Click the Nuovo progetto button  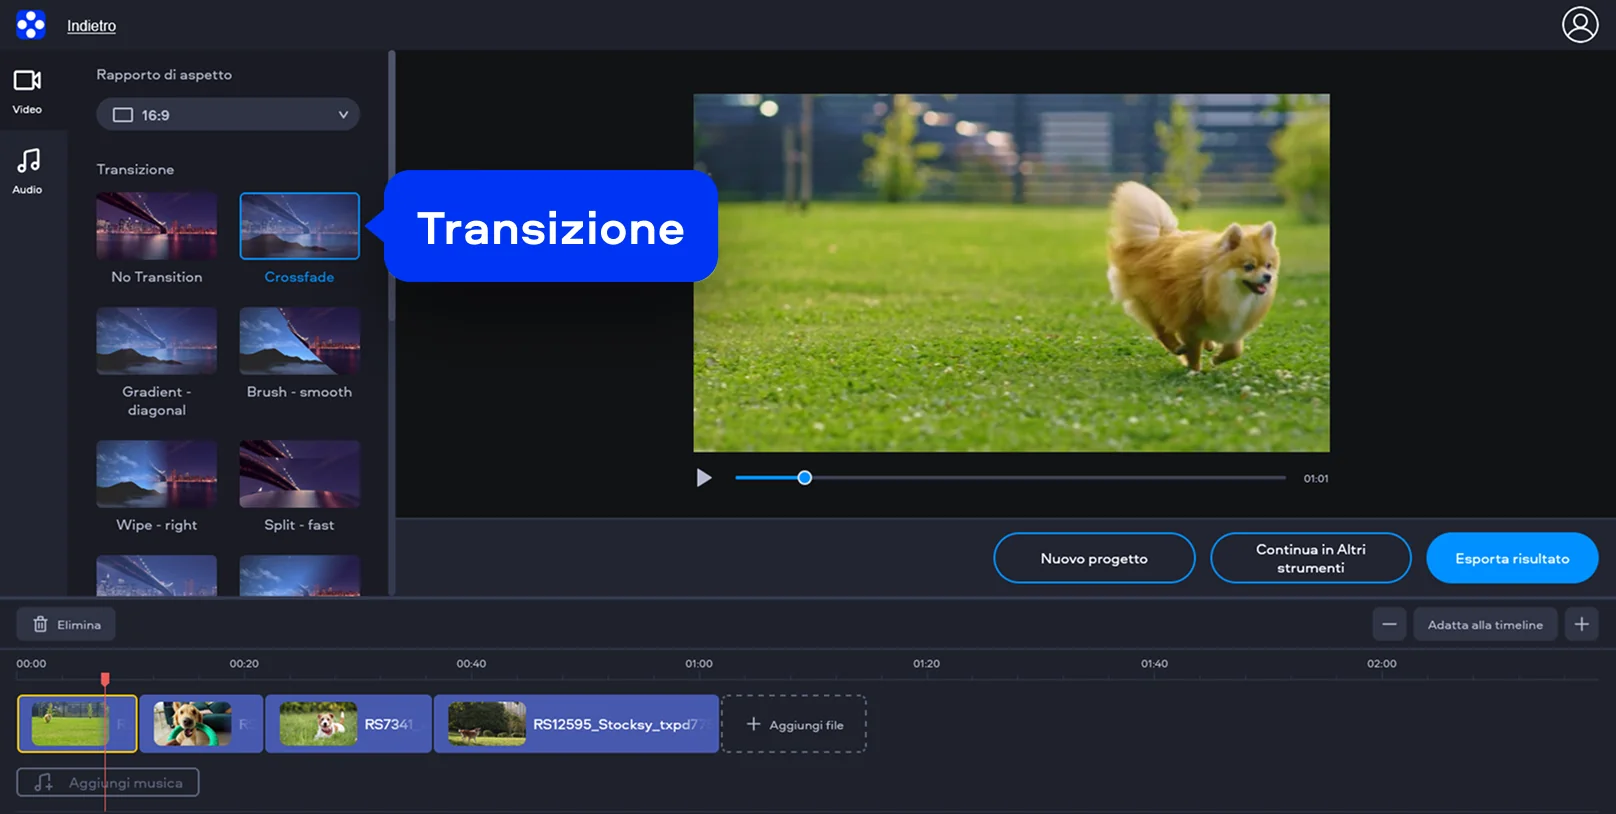[1094, 558]
